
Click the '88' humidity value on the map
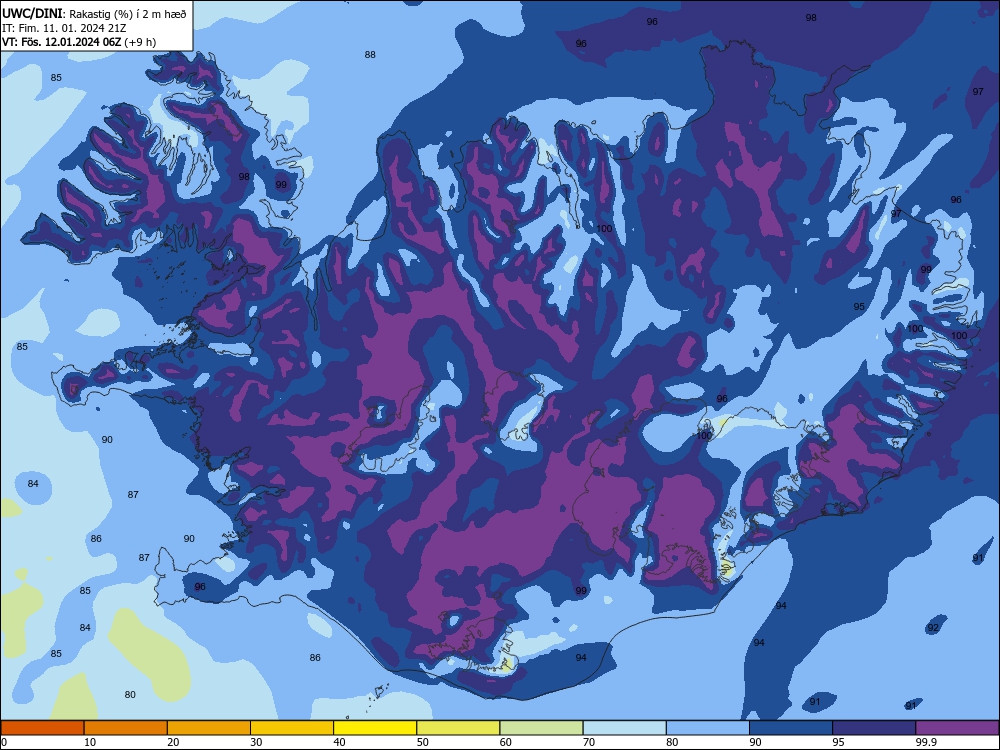pyautogui.click(x=370, y=55)
